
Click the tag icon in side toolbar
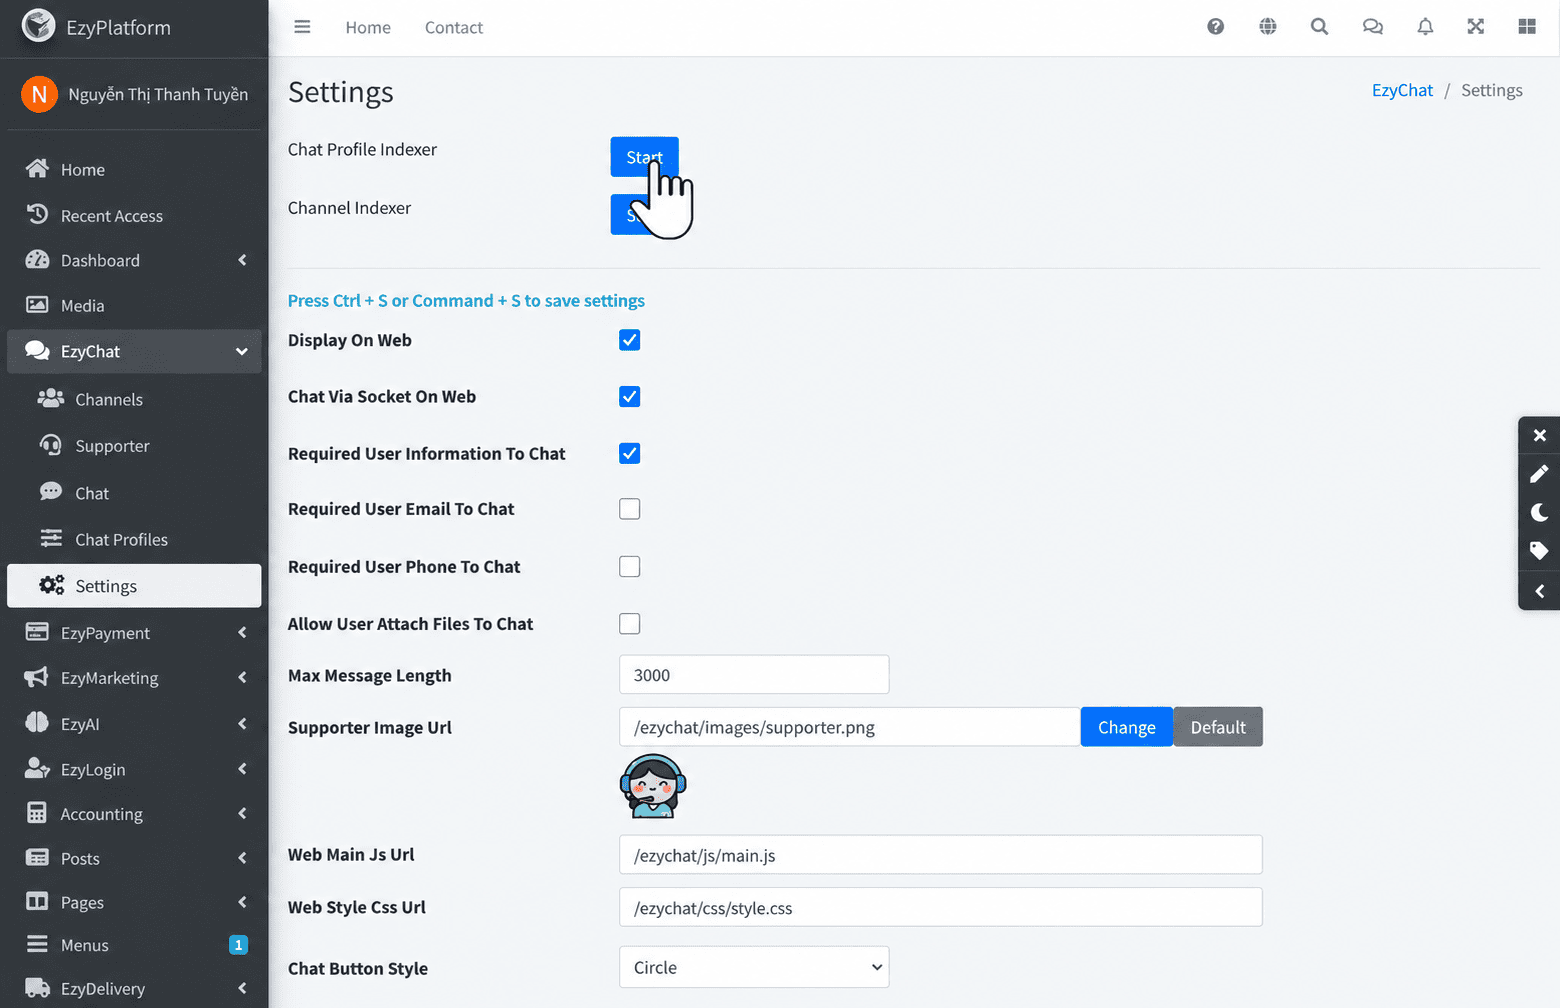click(x=1540, y=551)
